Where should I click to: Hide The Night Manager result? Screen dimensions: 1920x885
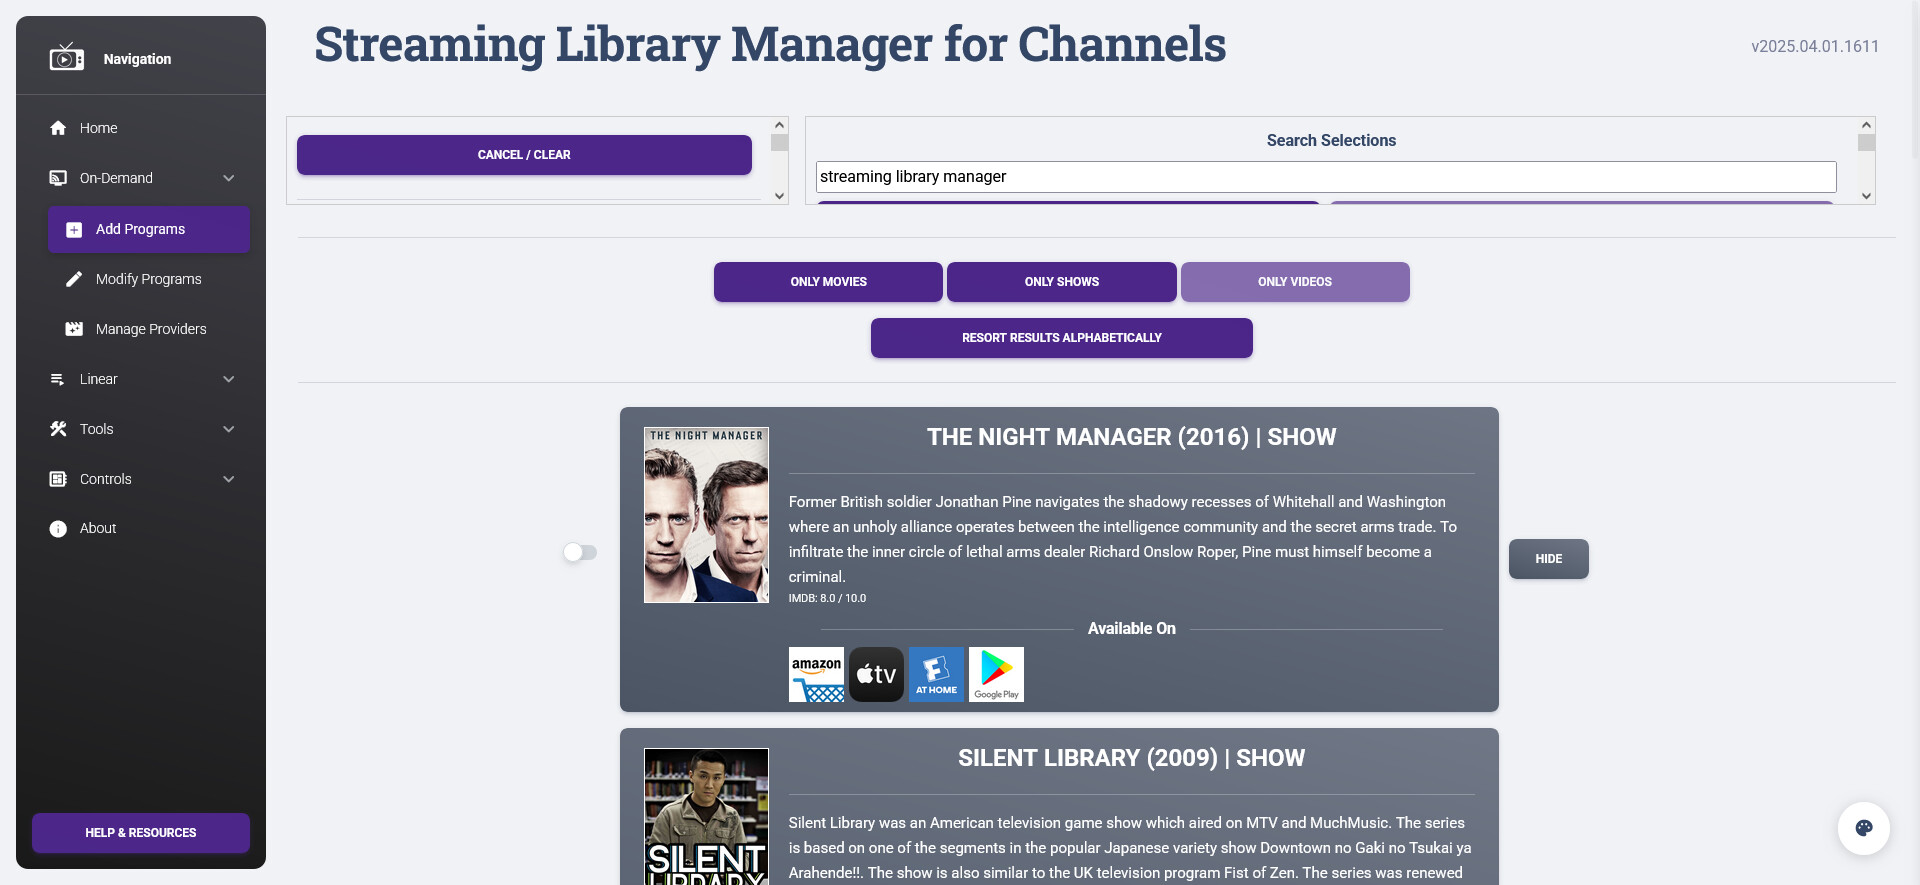[x=1548, y=559]
